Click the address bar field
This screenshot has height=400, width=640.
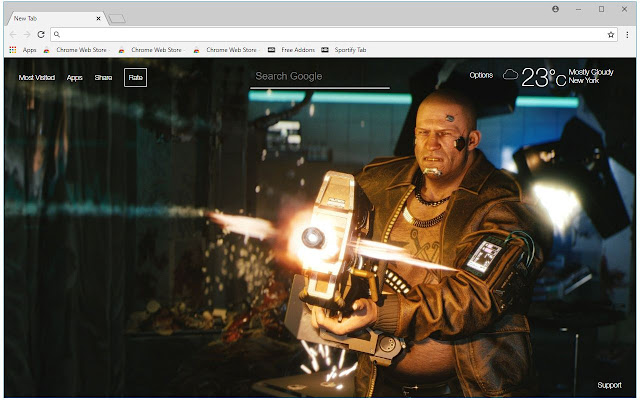[x=333, y=35]
